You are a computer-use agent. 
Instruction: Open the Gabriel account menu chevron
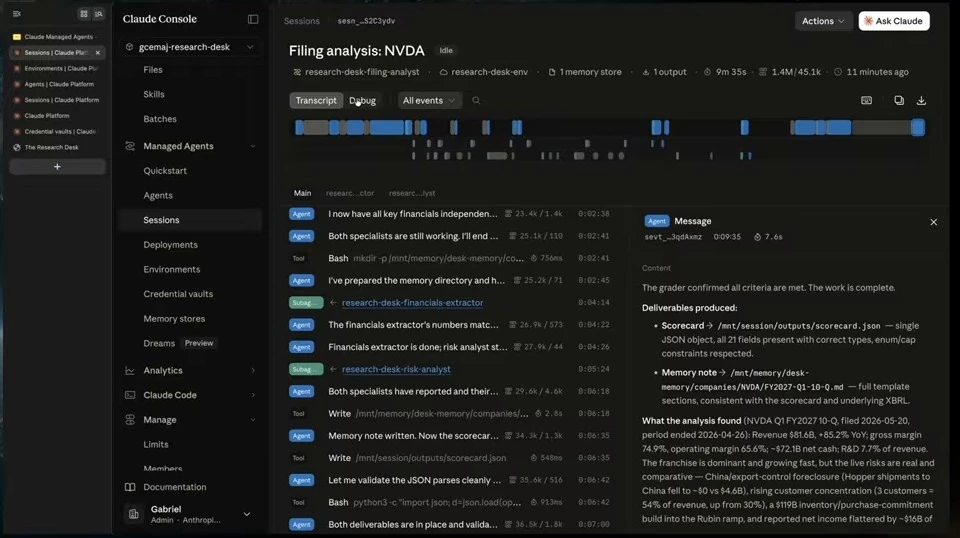[247, 514]
